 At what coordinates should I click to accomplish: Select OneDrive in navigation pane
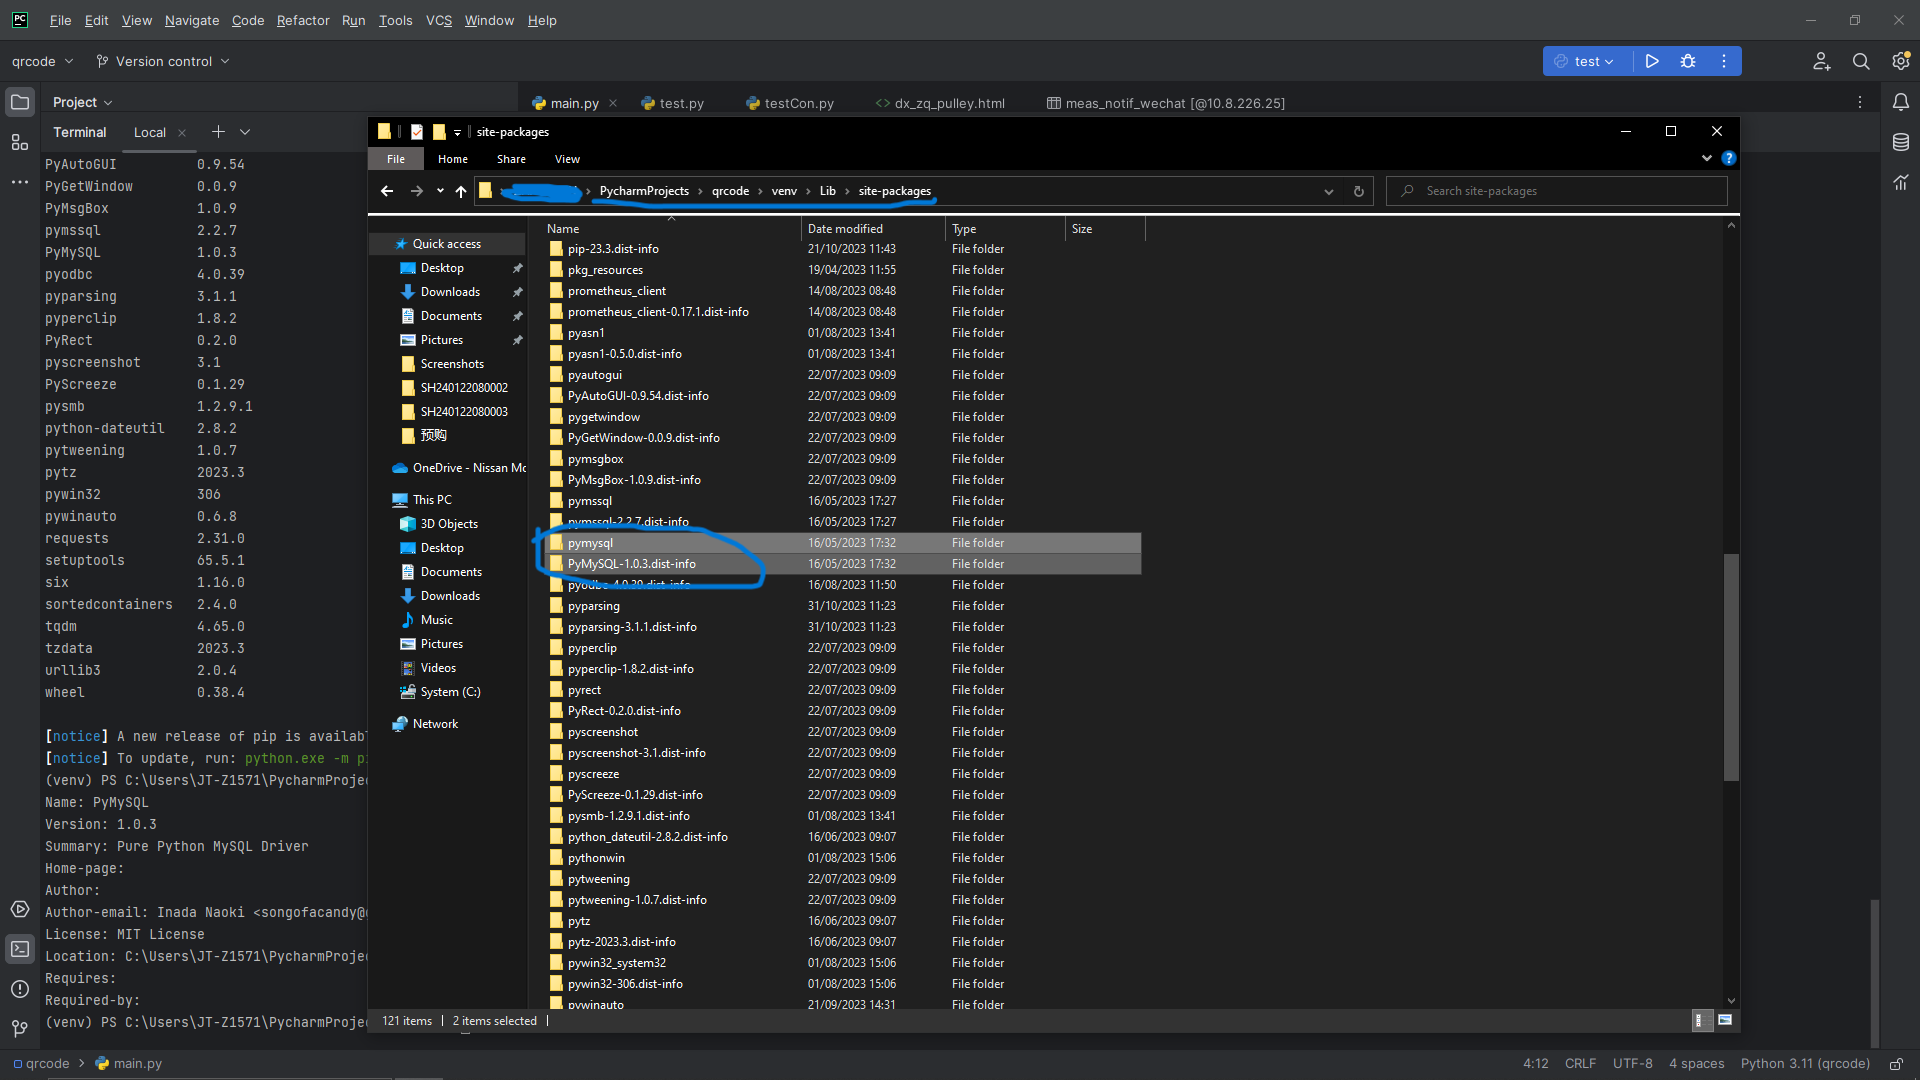point(458,468)
